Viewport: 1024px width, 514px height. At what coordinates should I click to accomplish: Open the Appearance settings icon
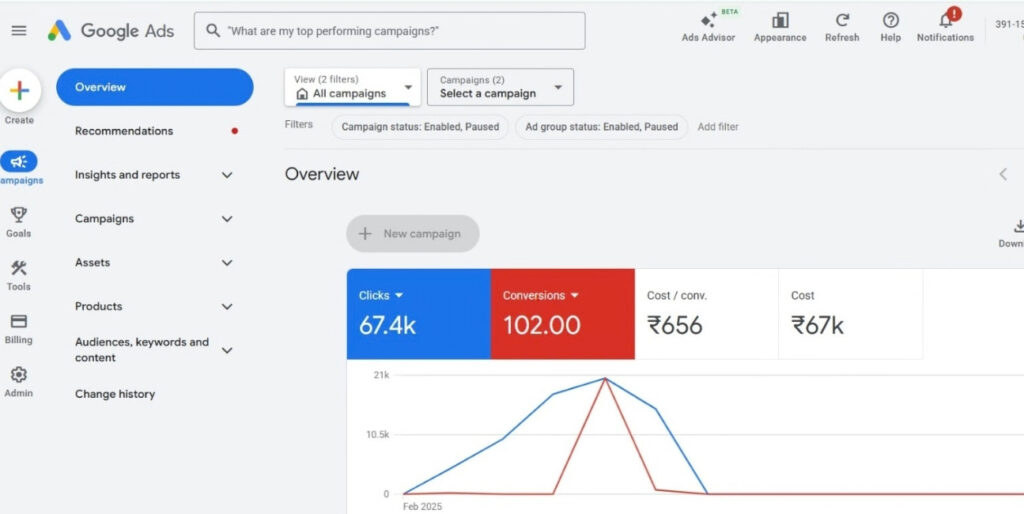click(780, 21)
